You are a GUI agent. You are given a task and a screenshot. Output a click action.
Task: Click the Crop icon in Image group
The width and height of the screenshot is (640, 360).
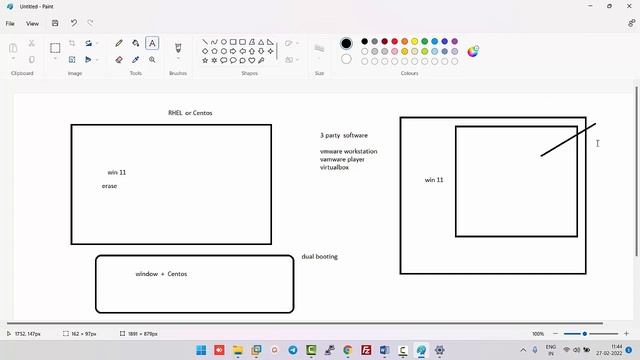click(x=72, y=43)
